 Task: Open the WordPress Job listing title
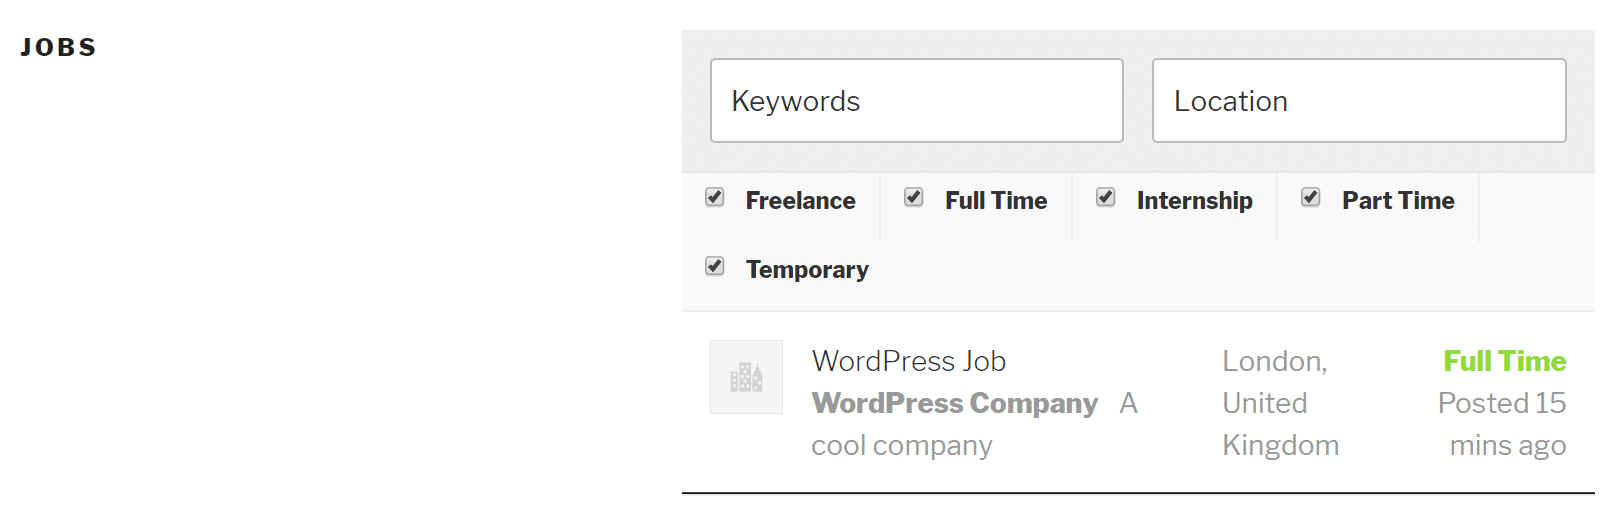click(x=908, y=361)
